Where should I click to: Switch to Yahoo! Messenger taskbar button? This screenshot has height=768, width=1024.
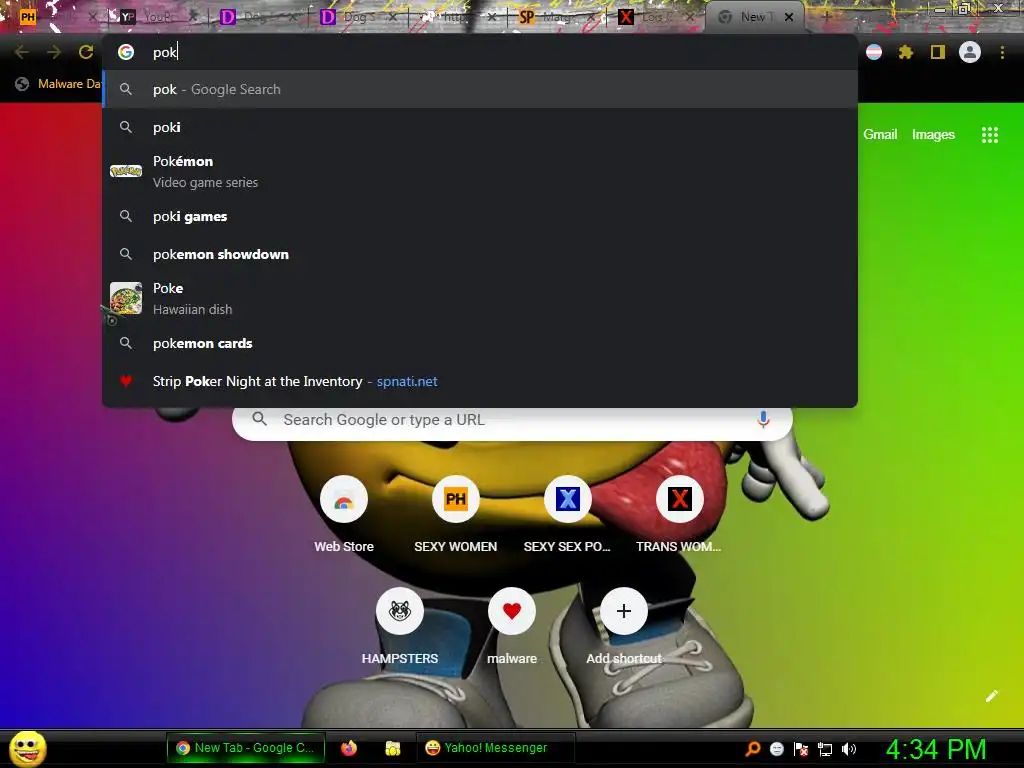496,748
